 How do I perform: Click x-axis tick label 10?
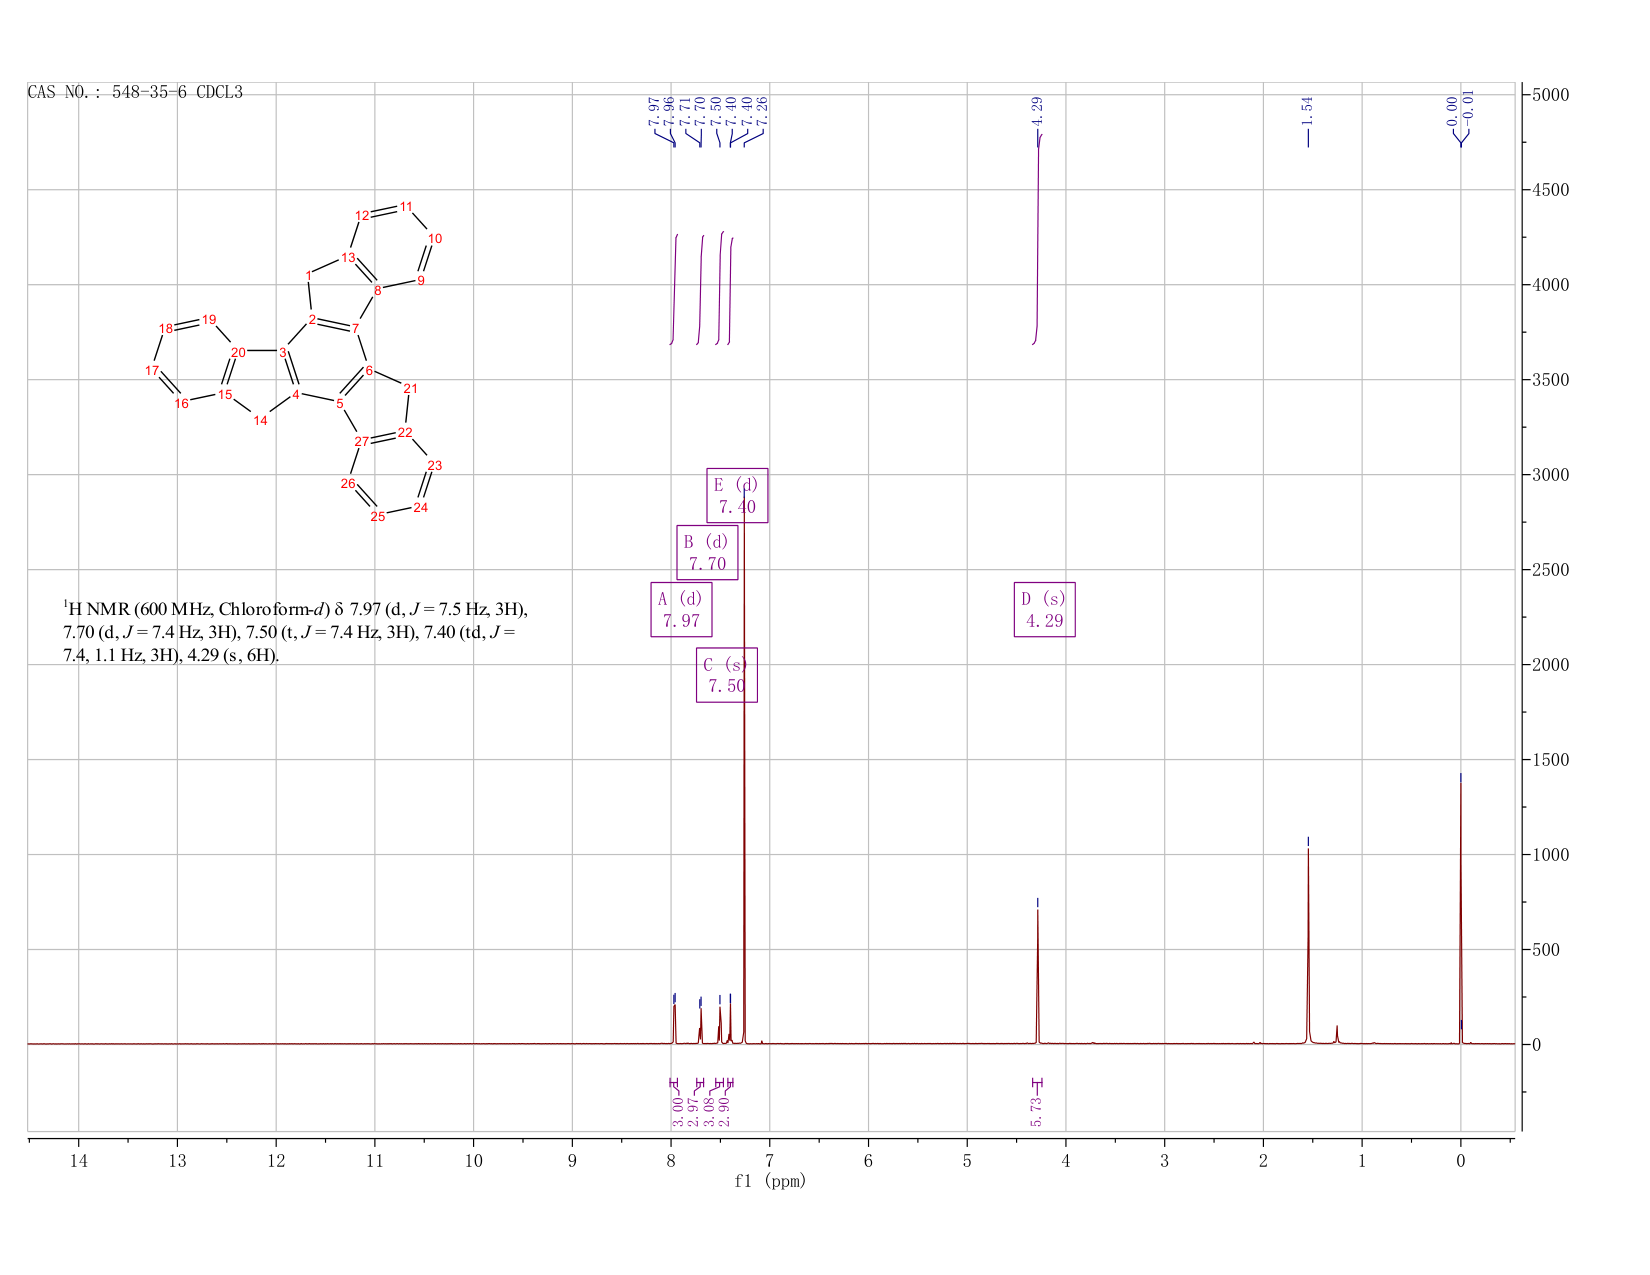coord(474,1161)
